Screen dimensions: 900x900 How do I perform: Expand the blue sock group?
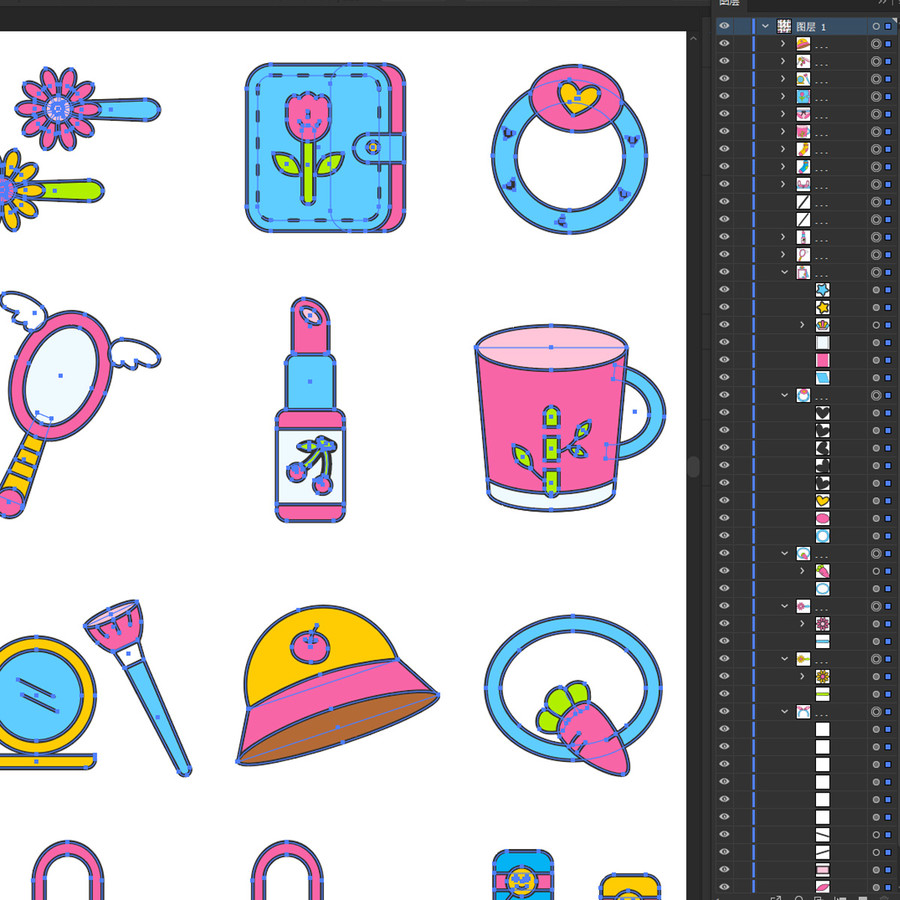tap(783, 167)
